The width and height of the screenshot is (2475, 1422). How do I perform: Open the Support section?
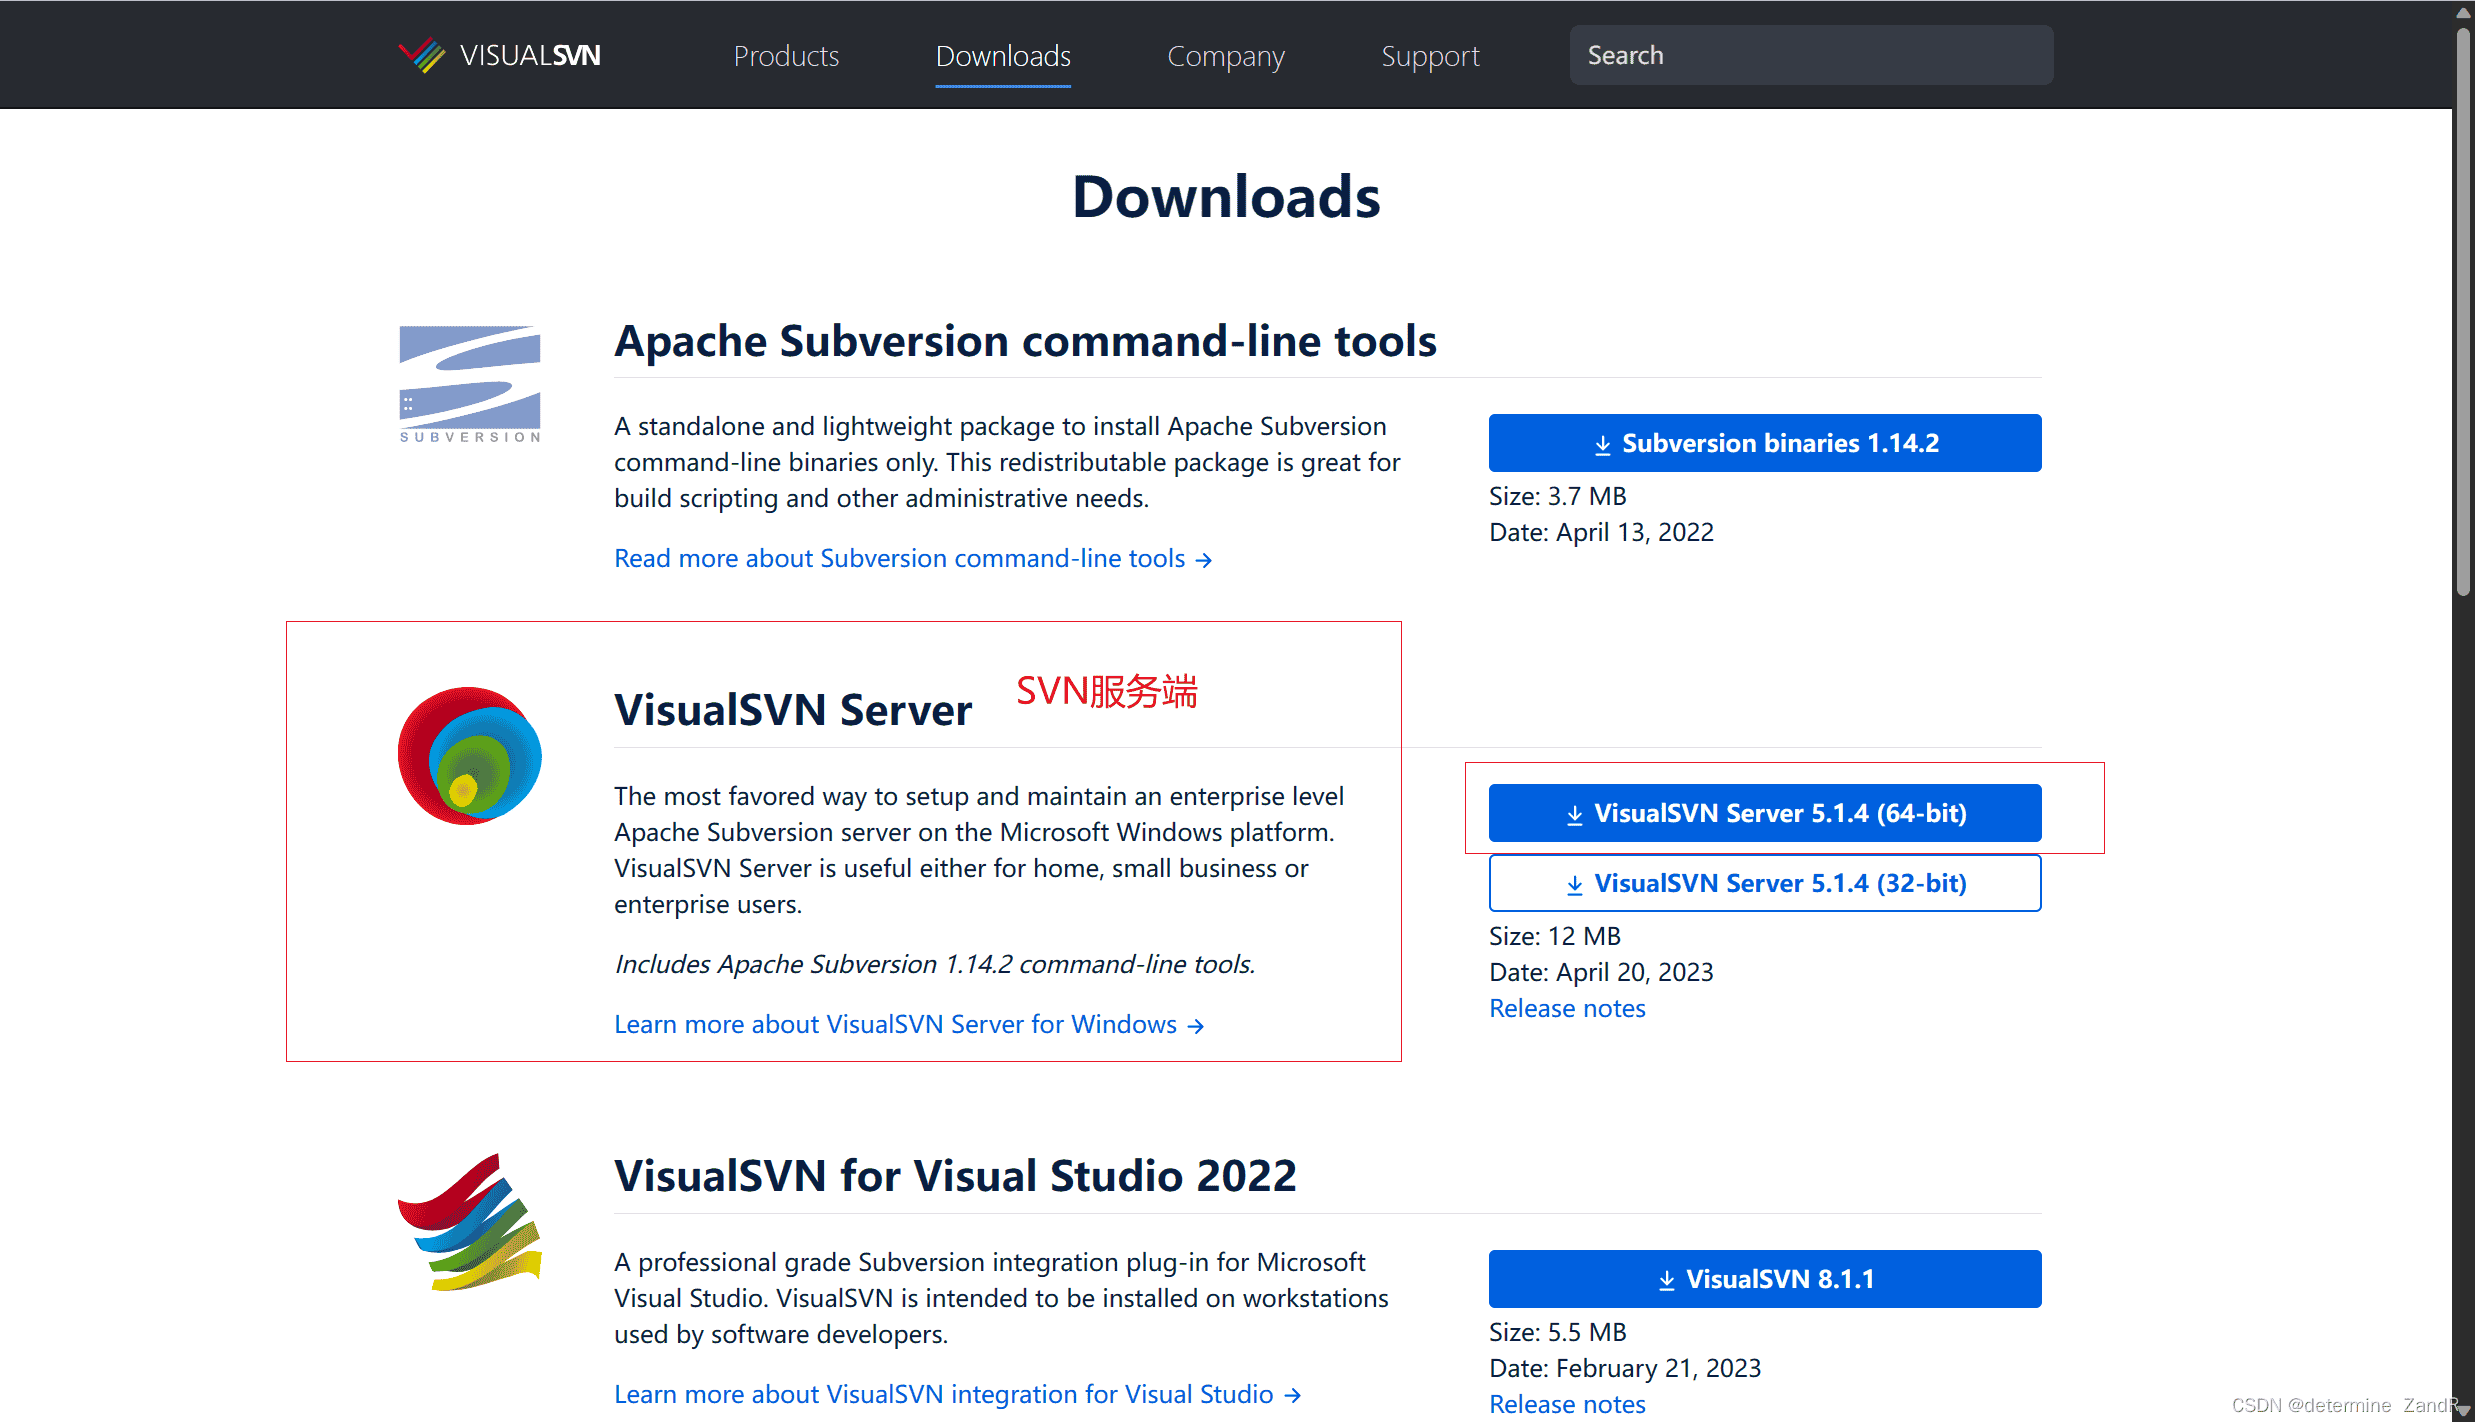[x=1430, y=56]
